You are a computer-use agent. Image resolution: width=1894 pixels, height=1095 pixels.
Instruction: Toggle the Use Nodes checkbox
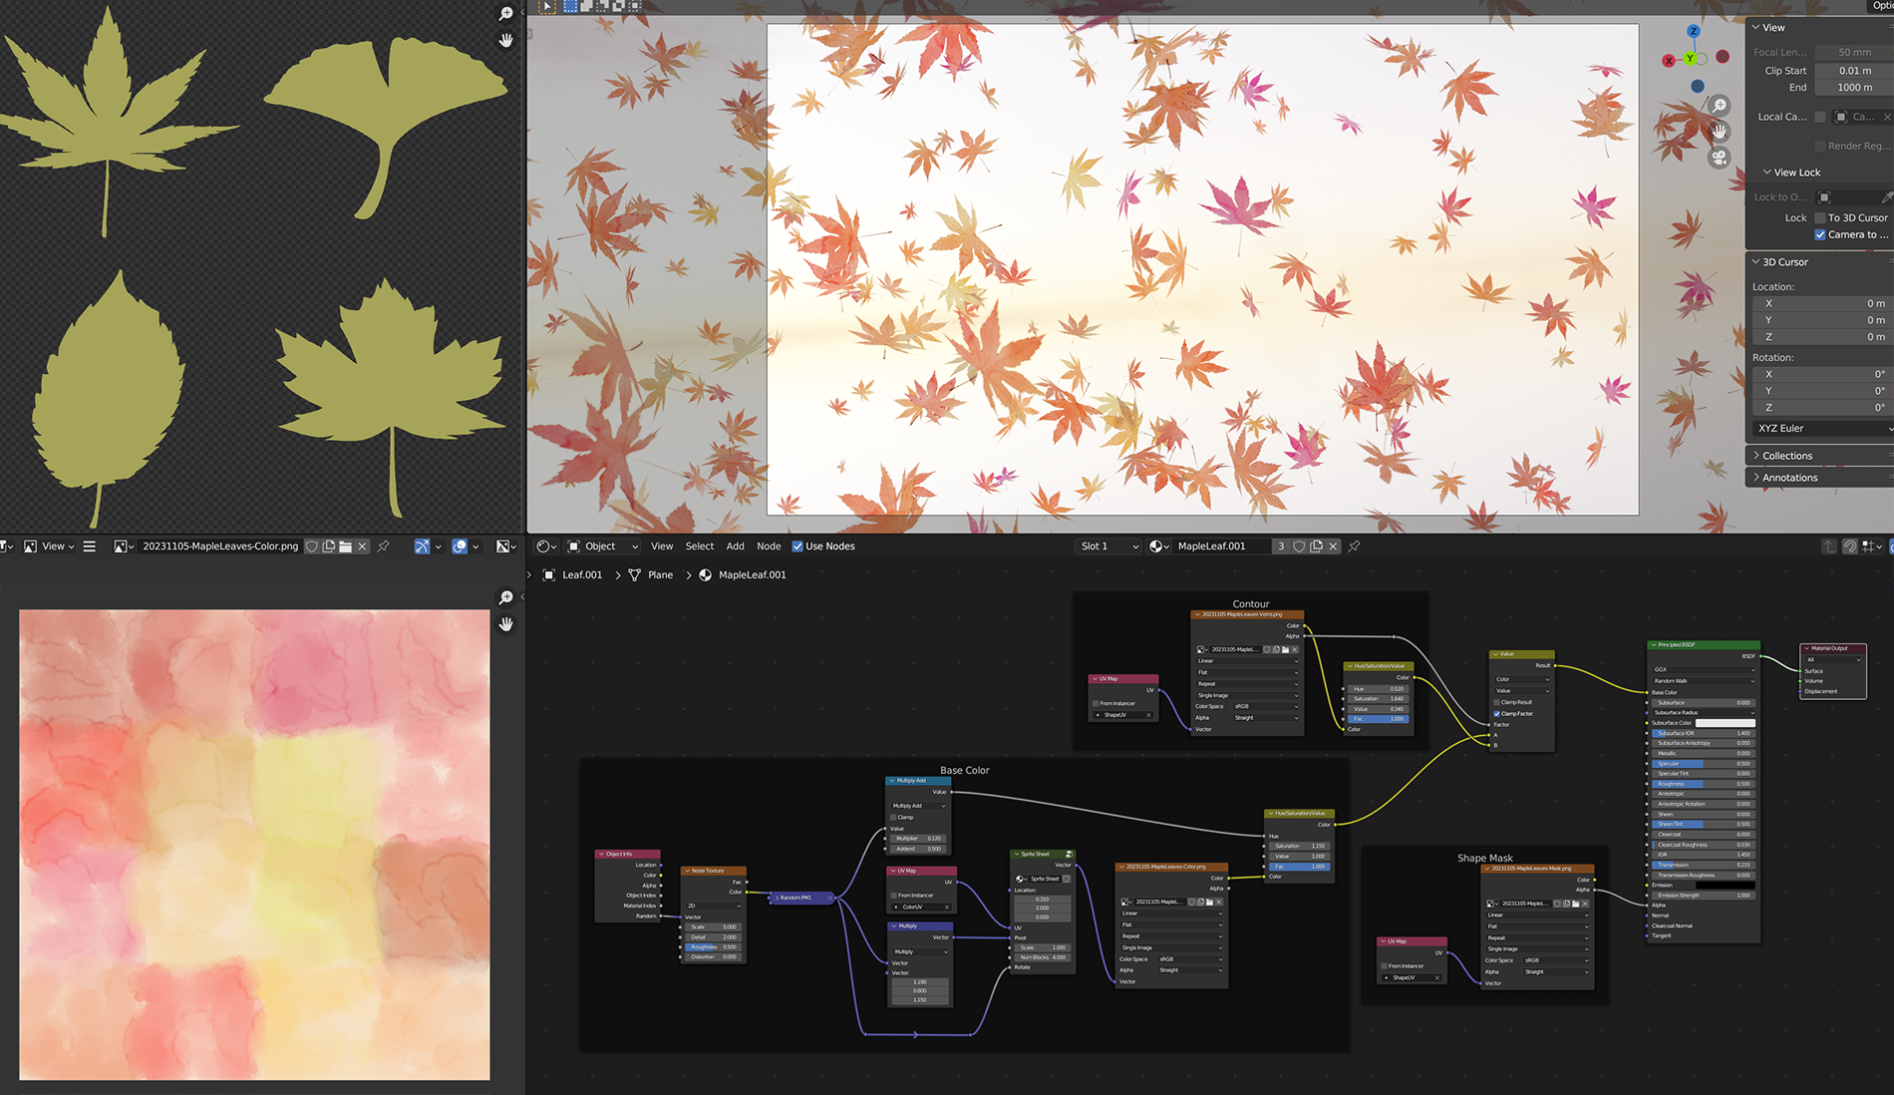click(x=797, y=546)
